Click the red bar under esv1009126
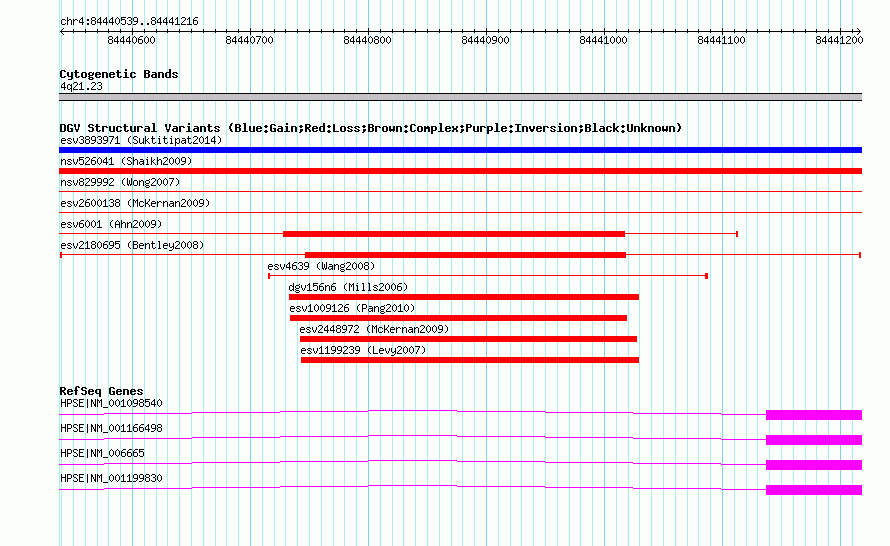Viewport: 890px width, 546px height. click(459, 318)
